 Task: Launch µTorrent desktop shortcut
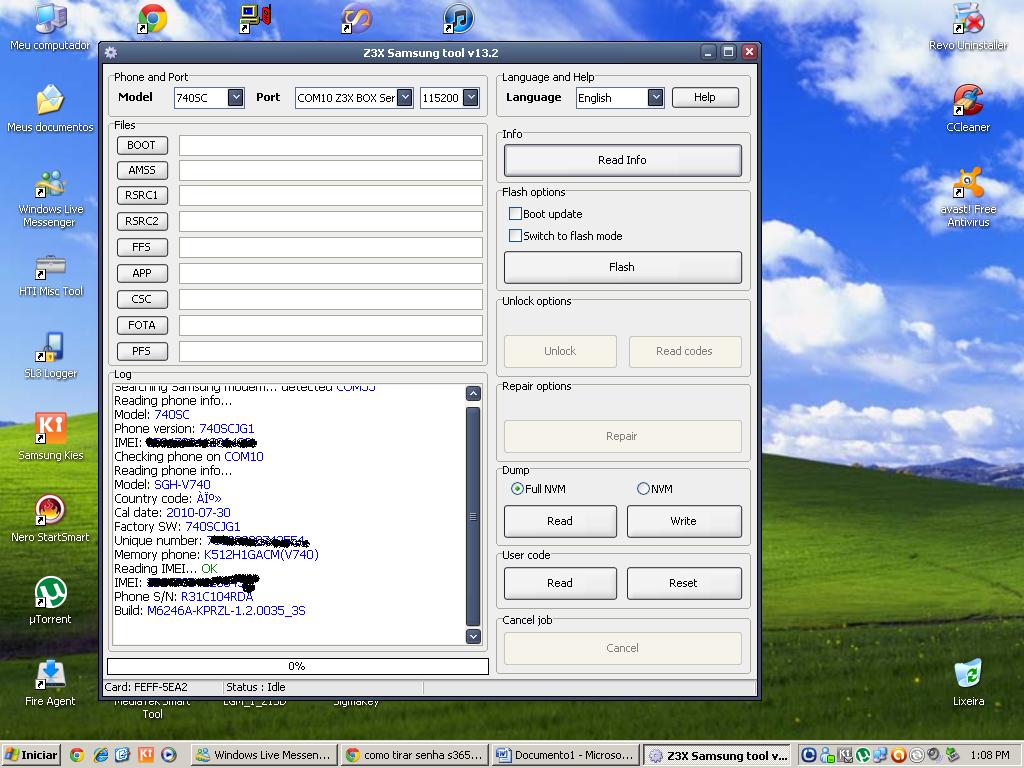click(x=50, y=601)
